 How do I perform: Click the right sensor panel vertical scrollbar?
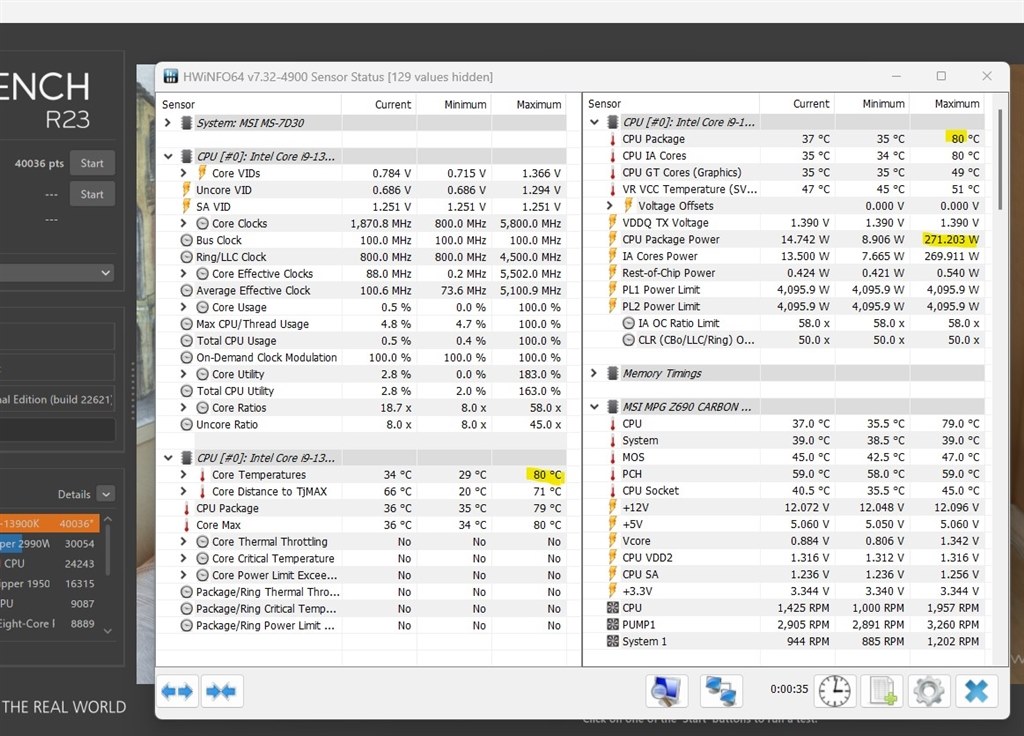[x=999, y=160]
